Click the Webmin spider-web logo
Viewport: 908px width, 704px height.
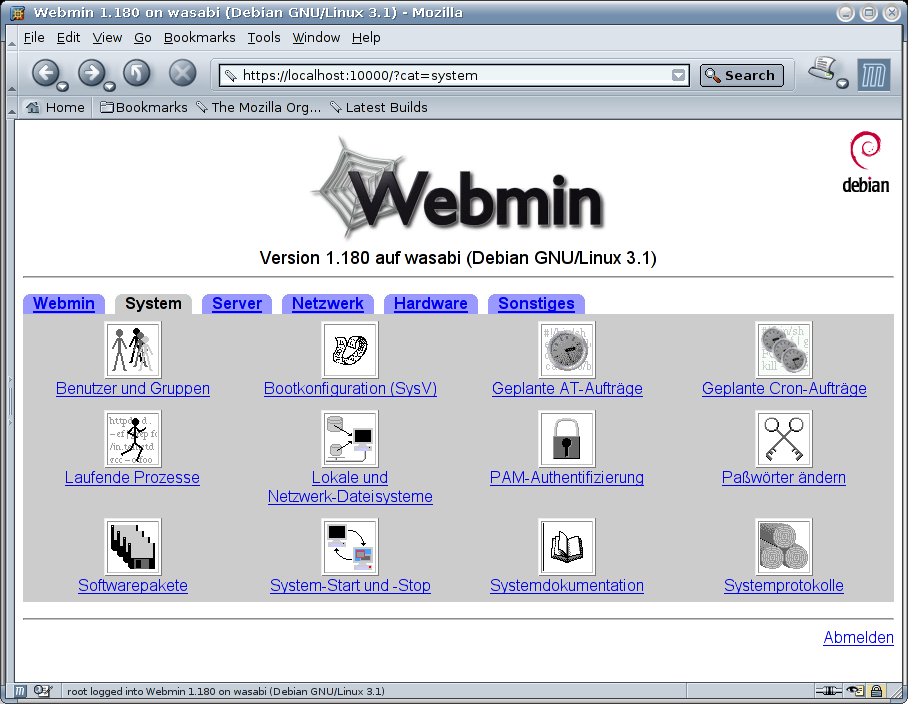(457, 188)
